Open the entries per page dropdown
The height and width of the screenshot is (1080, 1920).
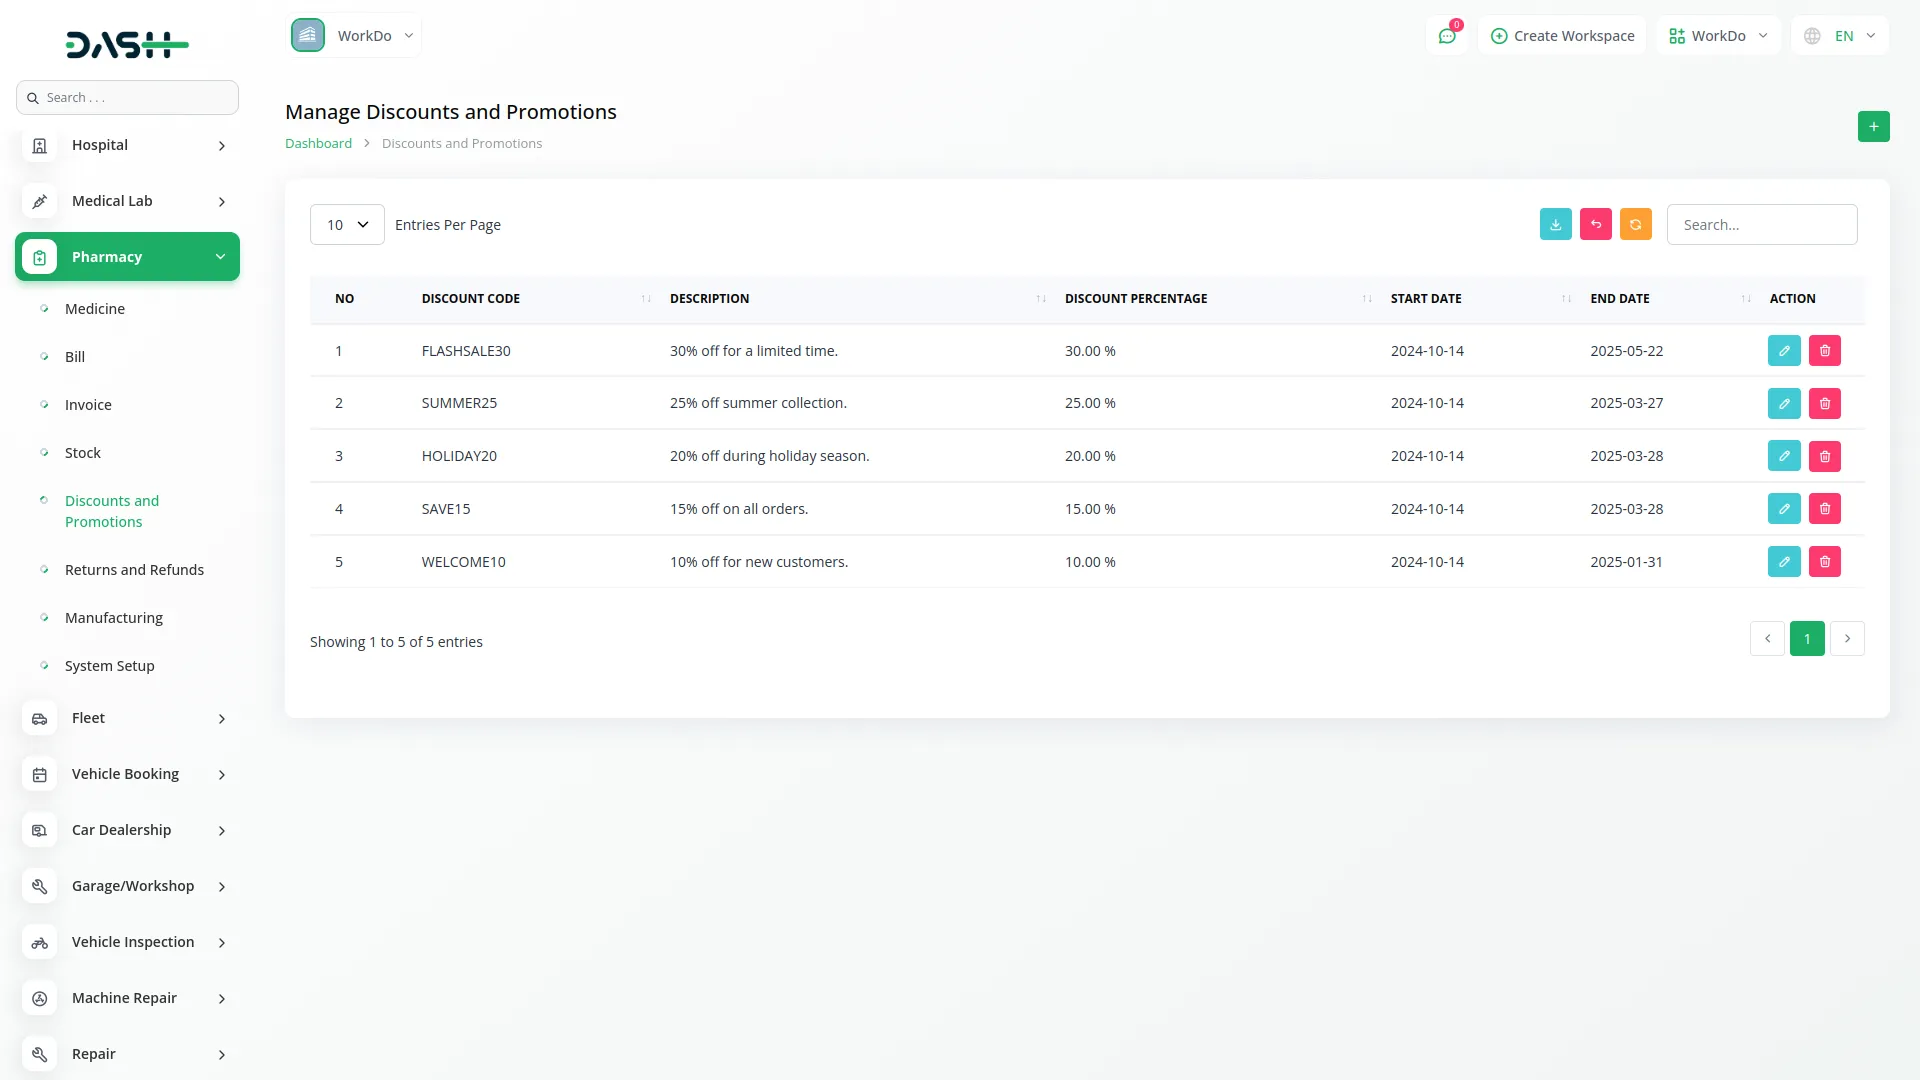(346, 225)
